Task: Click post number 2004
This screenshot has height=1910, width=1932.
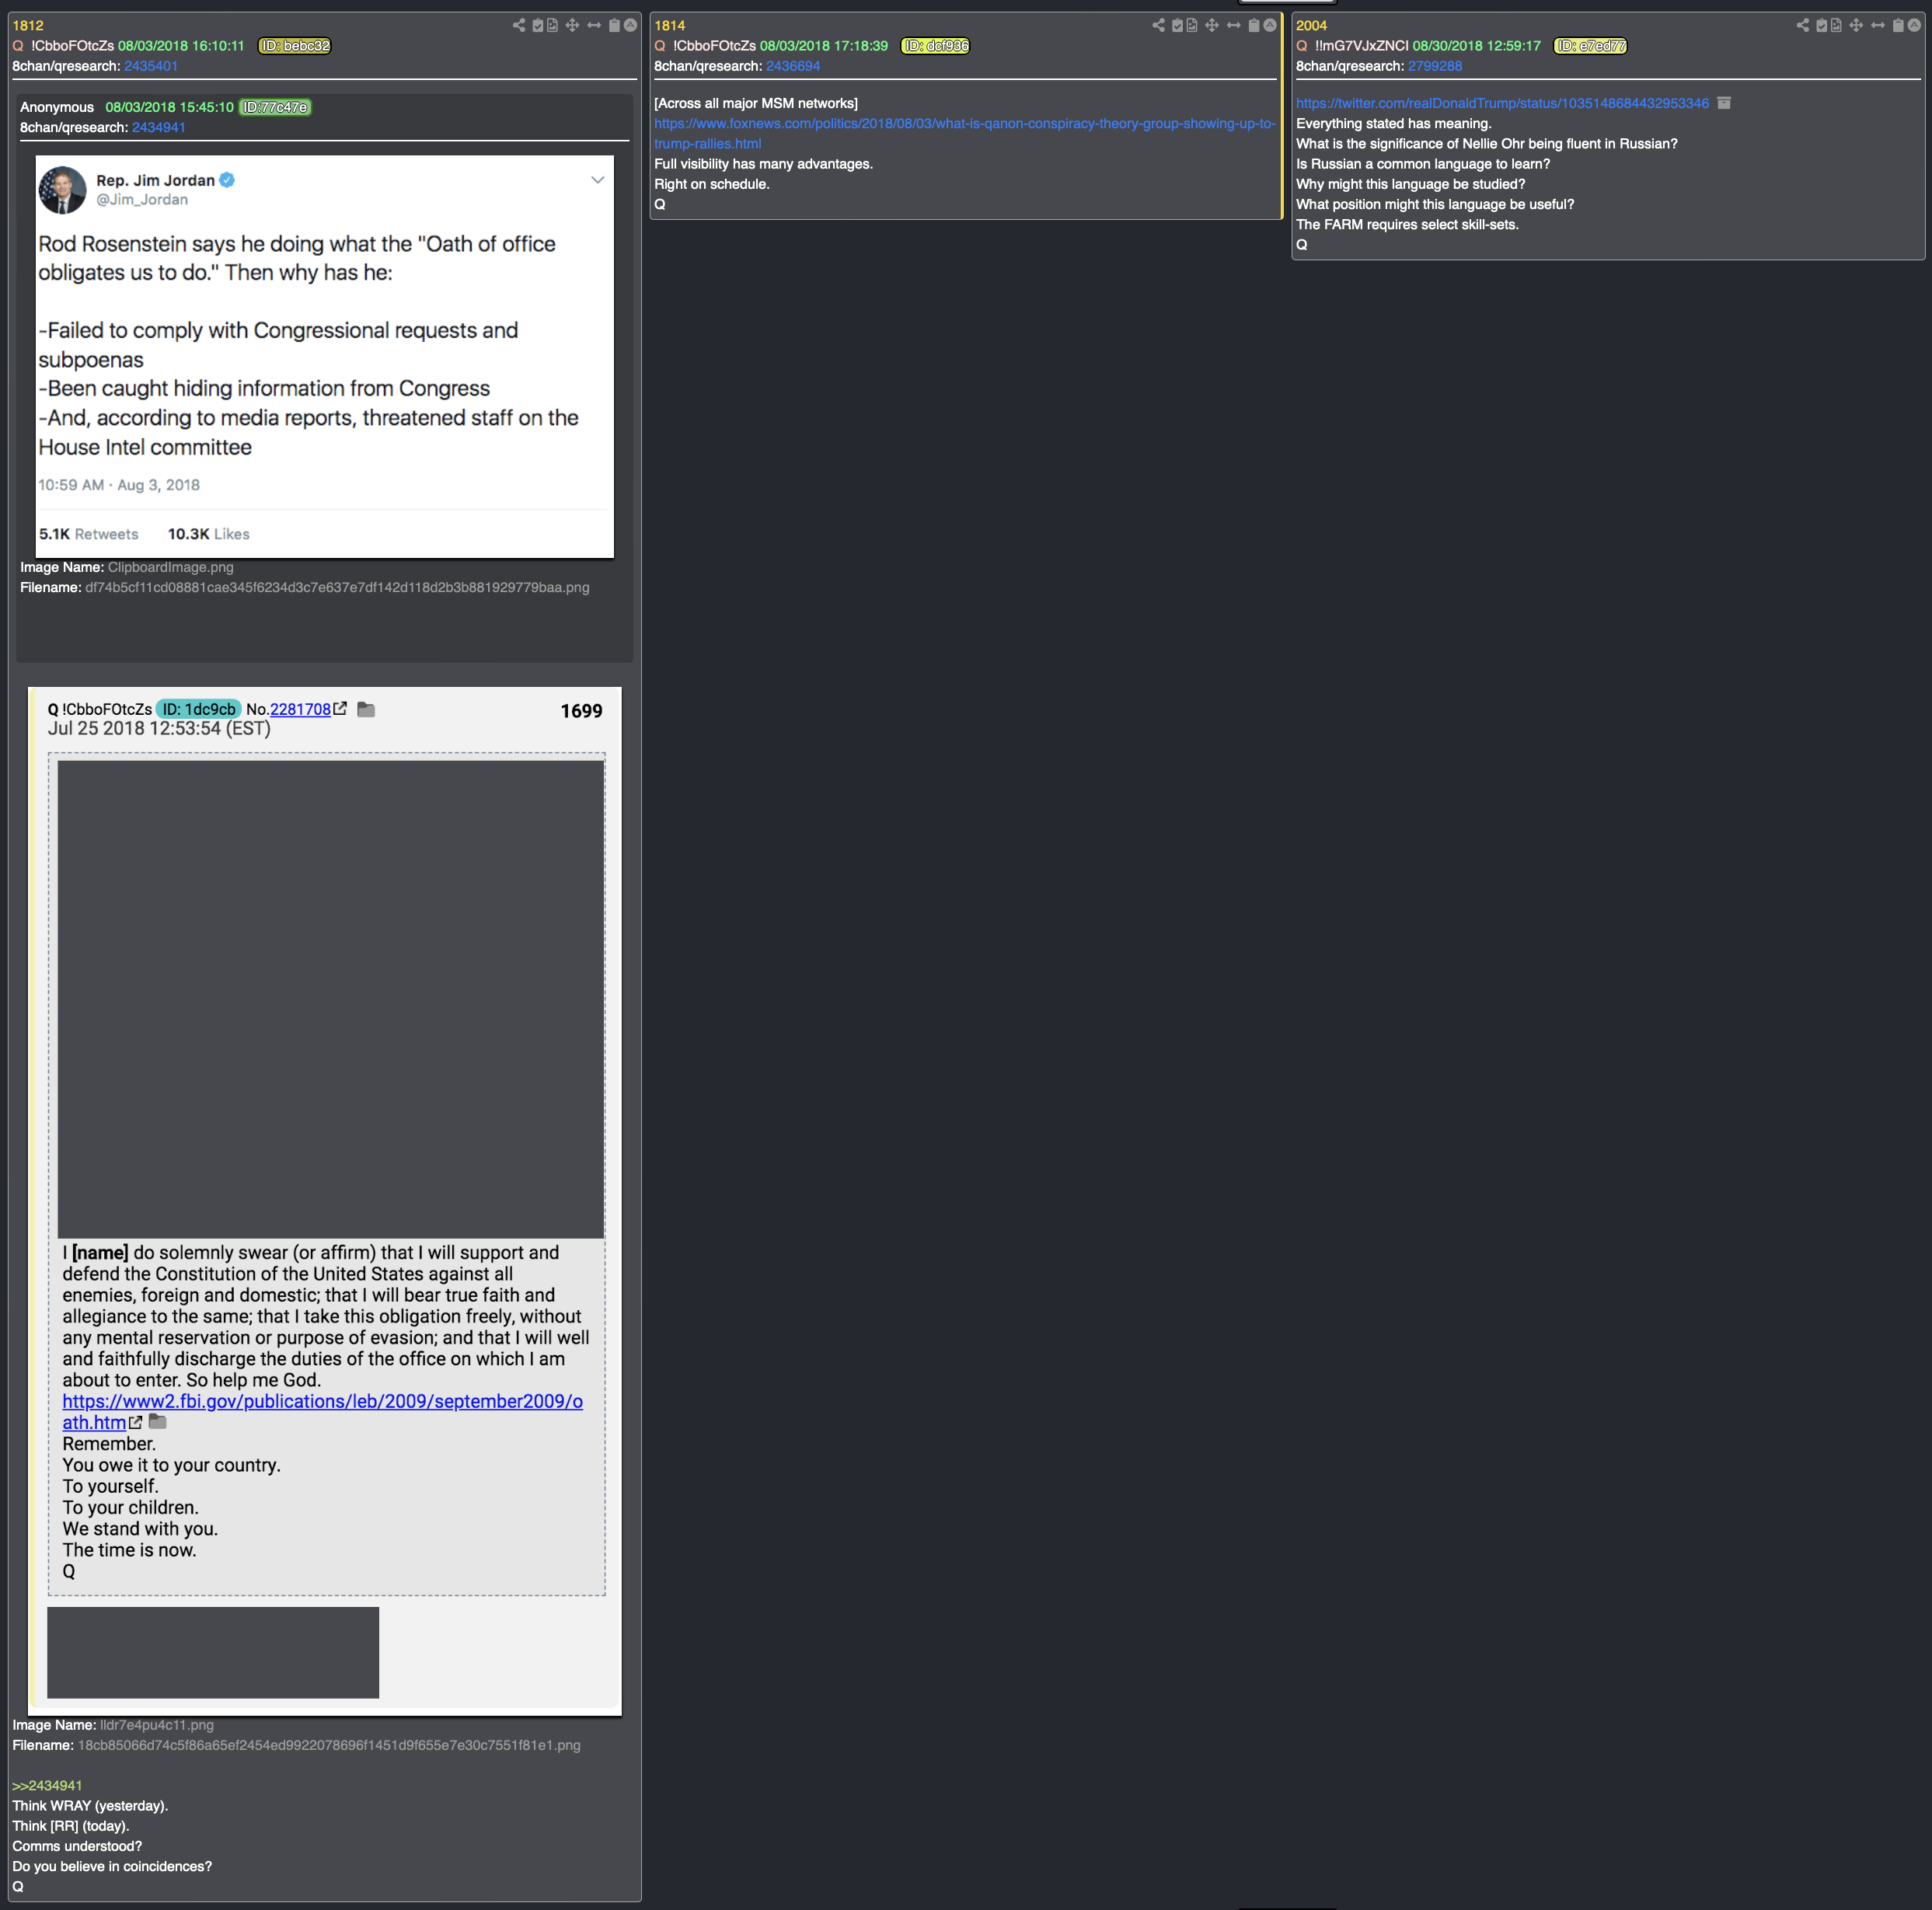Action: (x=1312, y=25)
